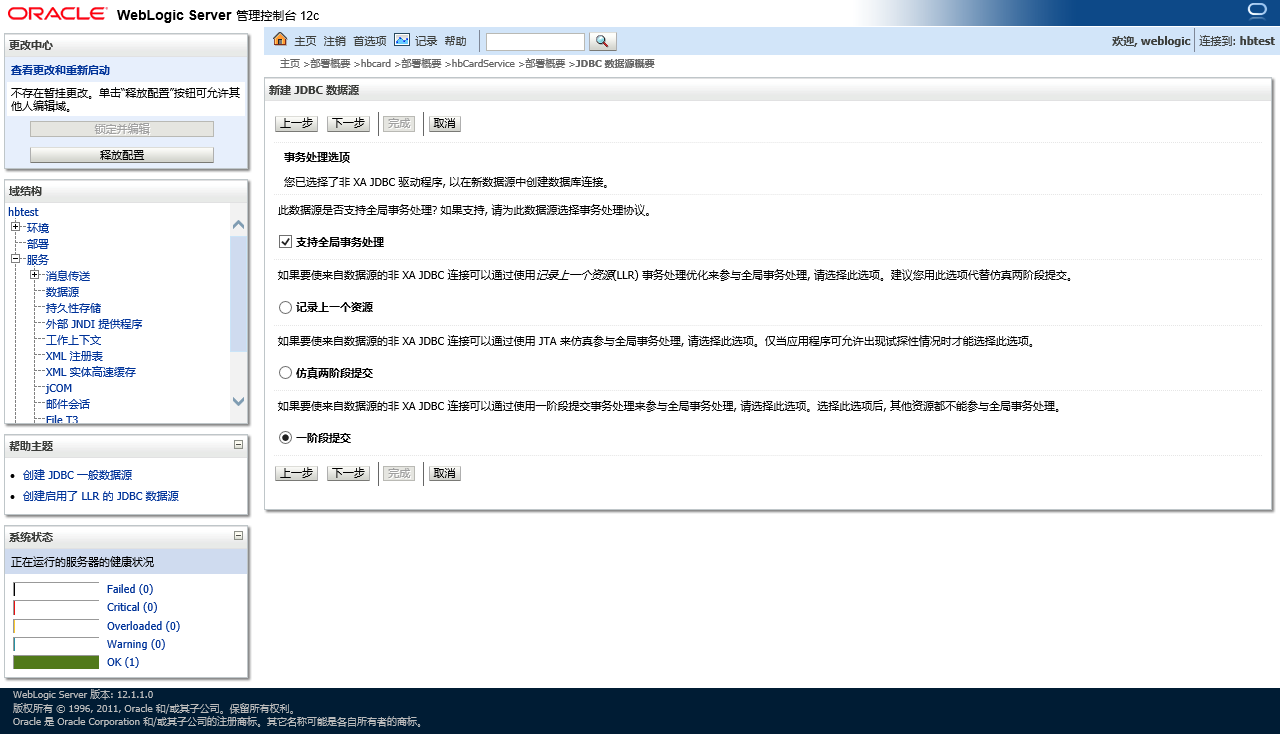The width and height of the screenshot is (1280, 738).
Task: Click Warning (0) status link
Action: [136, 644]
